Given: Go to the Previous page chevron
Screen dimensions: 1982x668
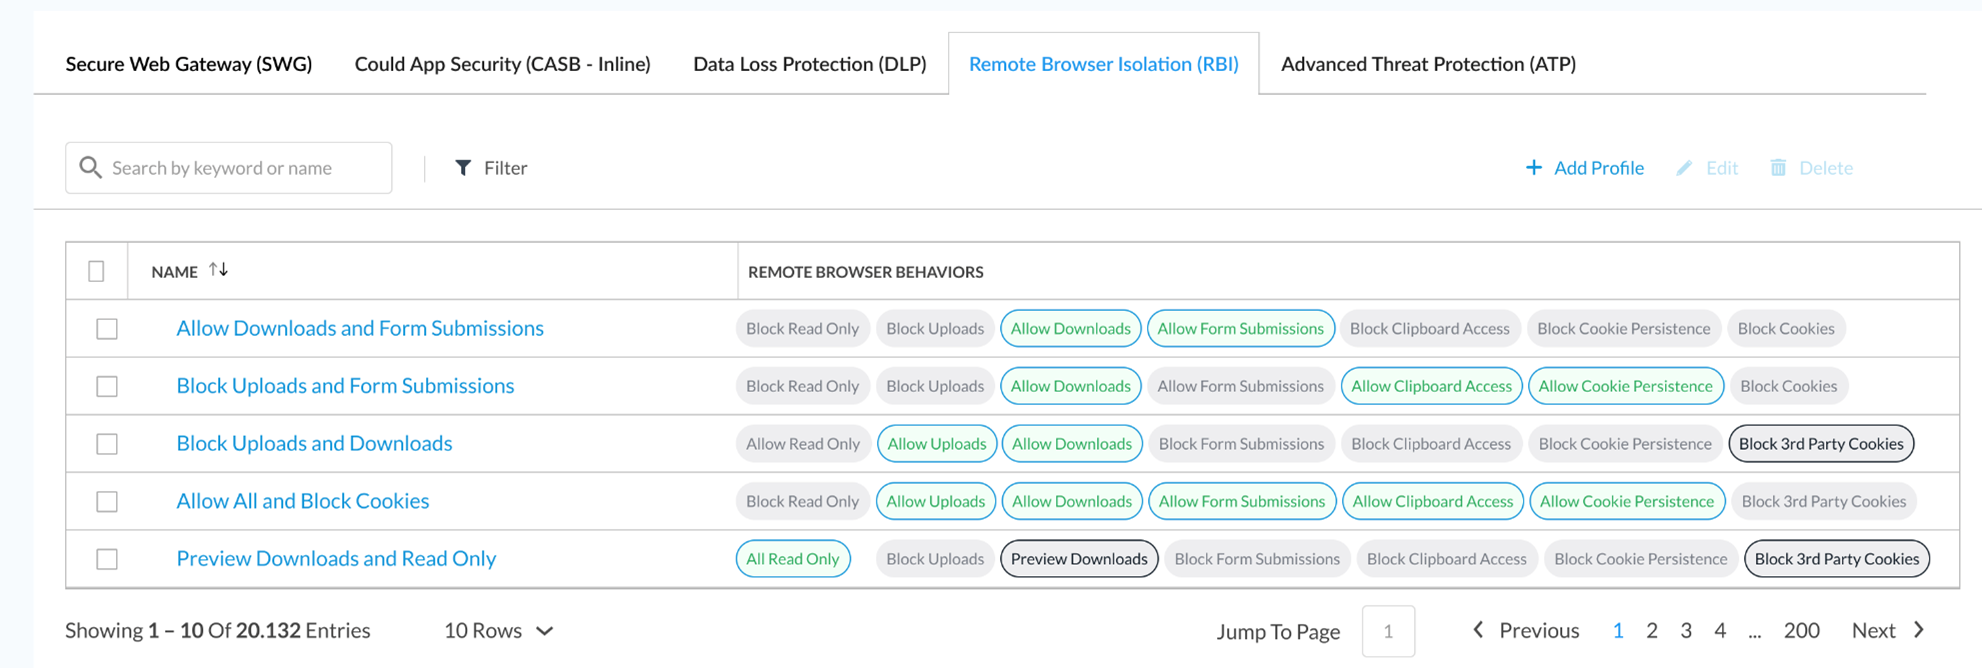Looking at the screenshot, I should [1478, 630].
